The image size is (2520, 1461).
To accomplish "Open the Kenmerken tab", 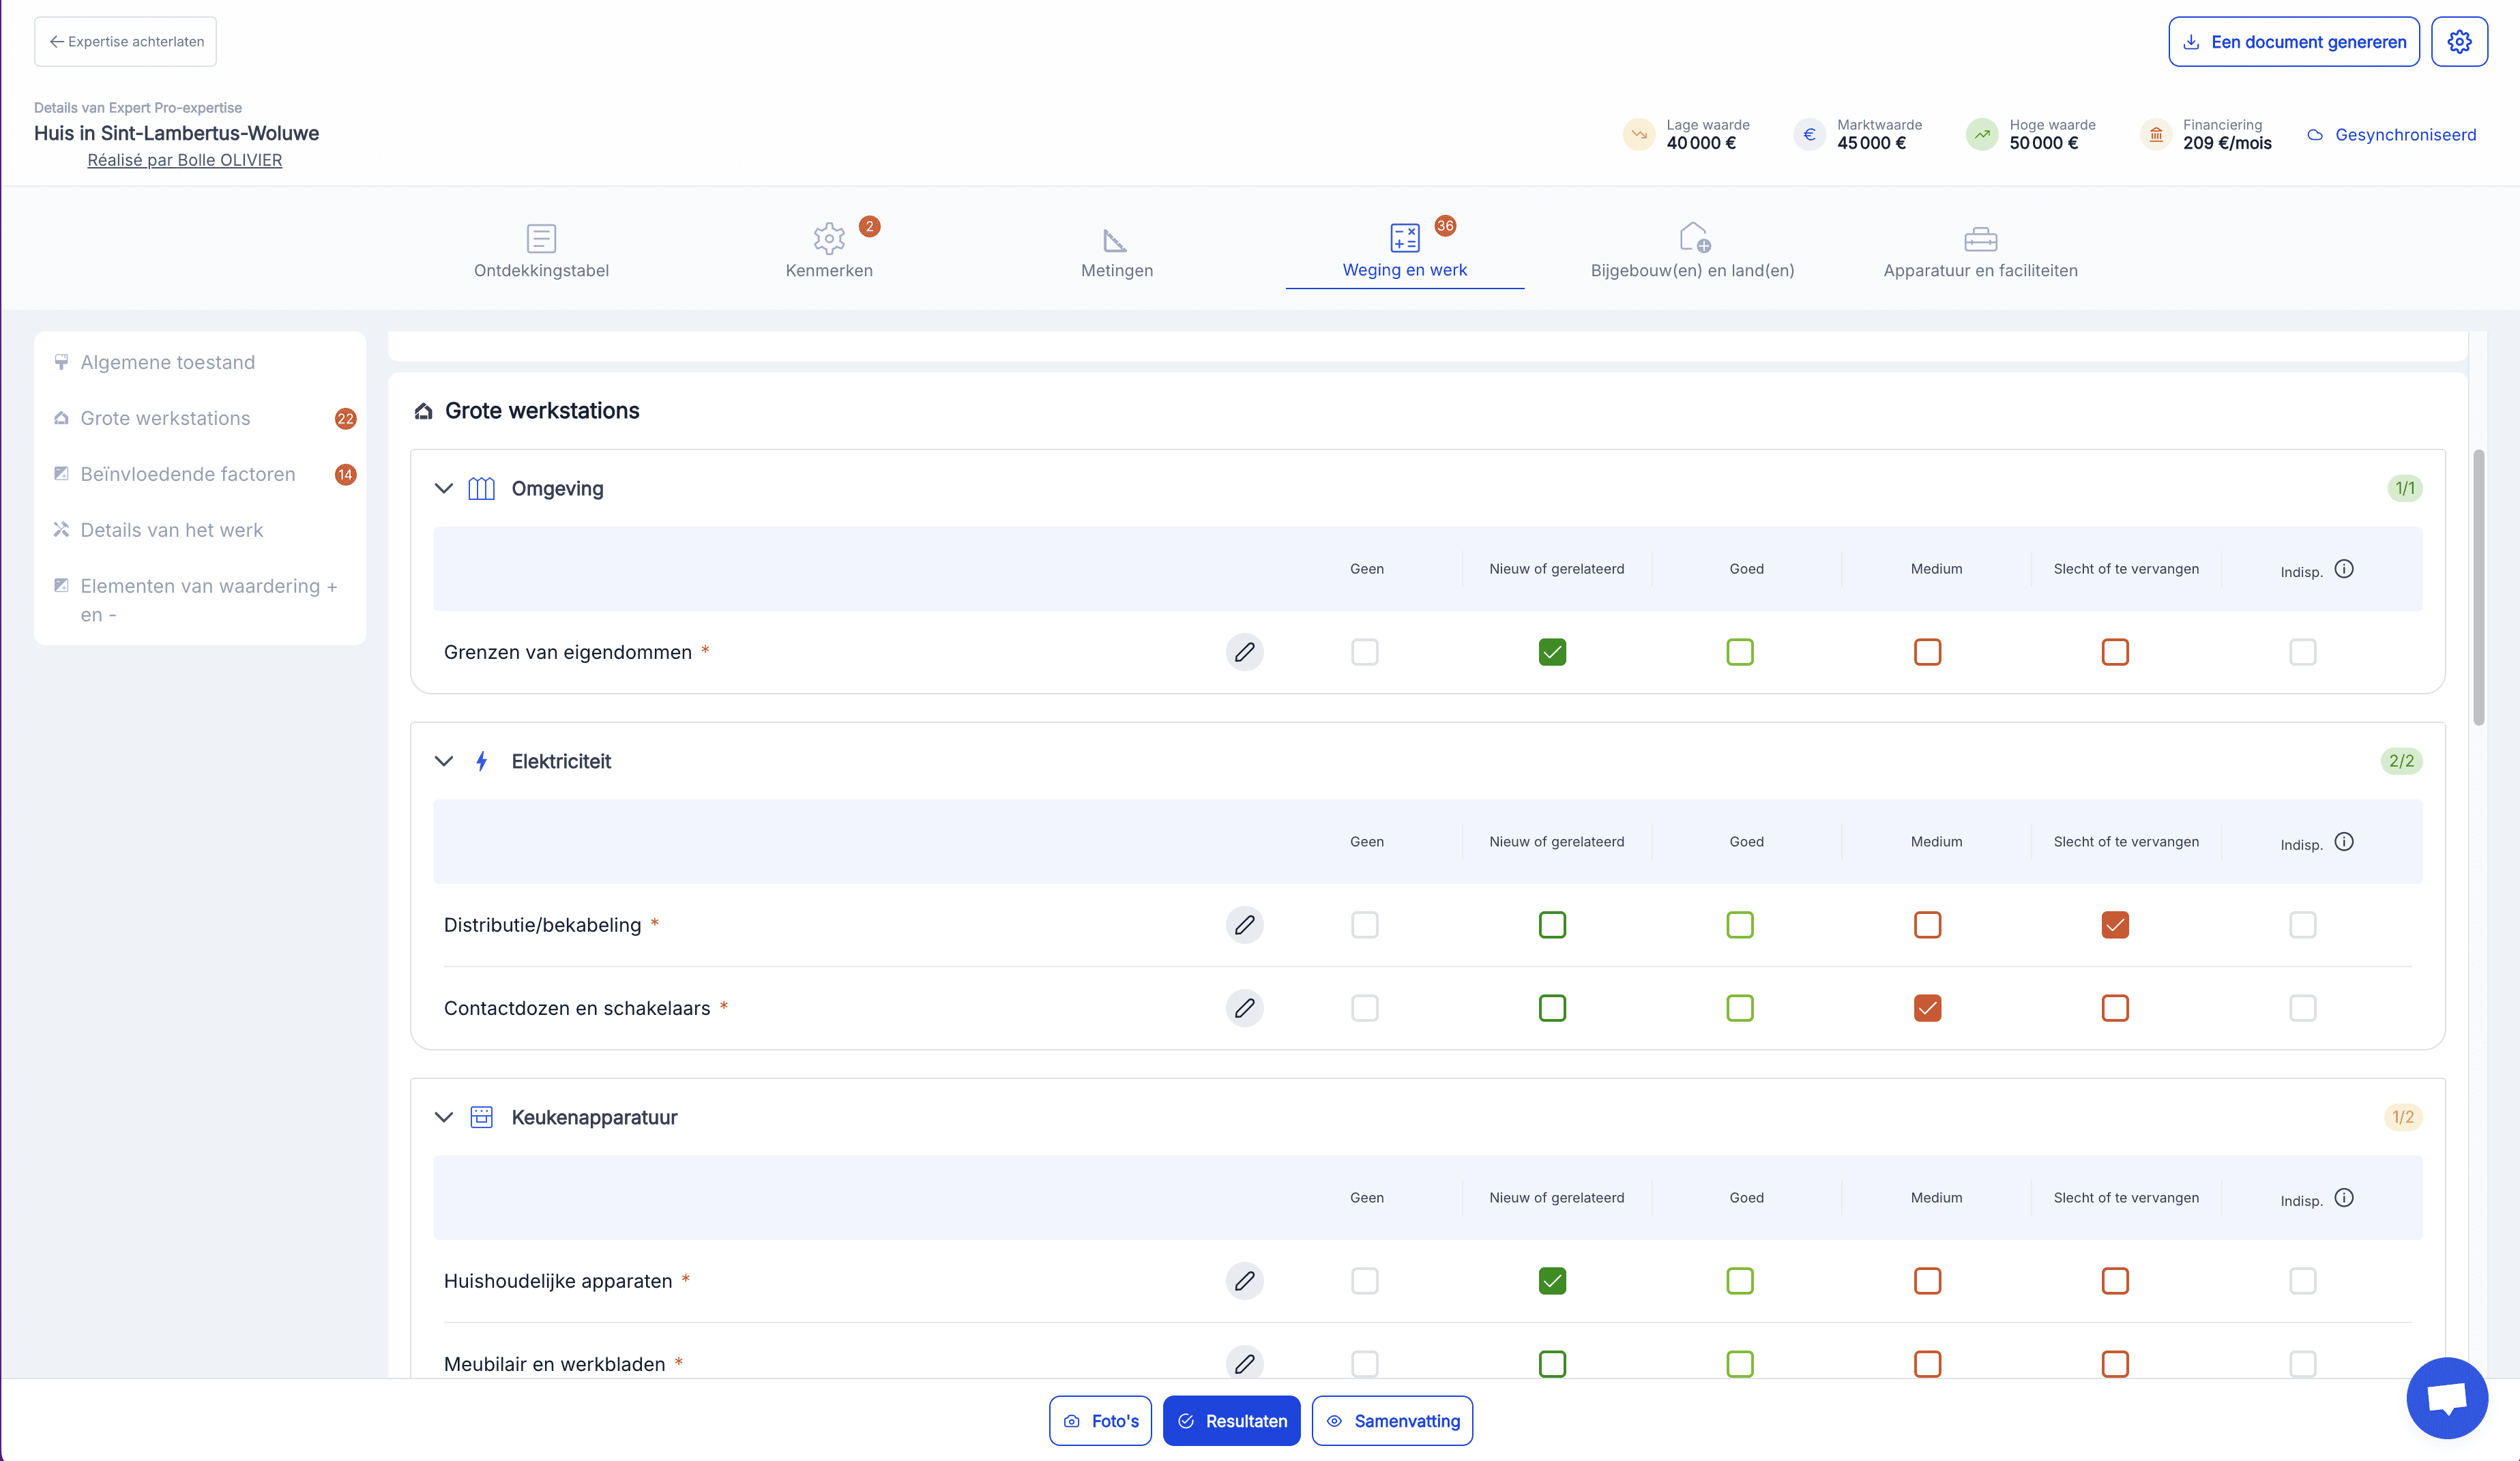I will point(829,251).
